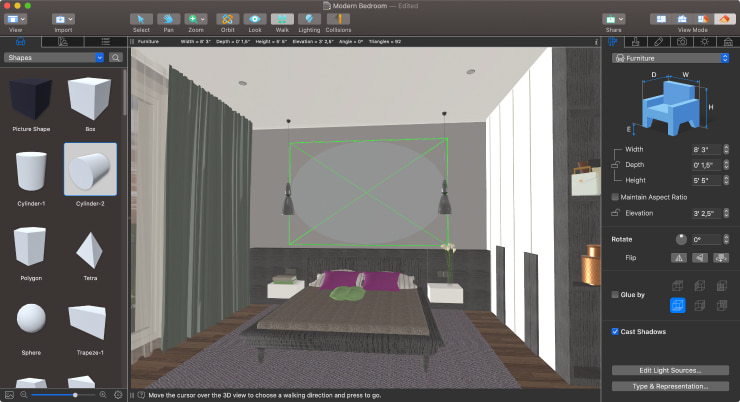Open the materials library tab

pyautogui.click(x=63, y=42)
